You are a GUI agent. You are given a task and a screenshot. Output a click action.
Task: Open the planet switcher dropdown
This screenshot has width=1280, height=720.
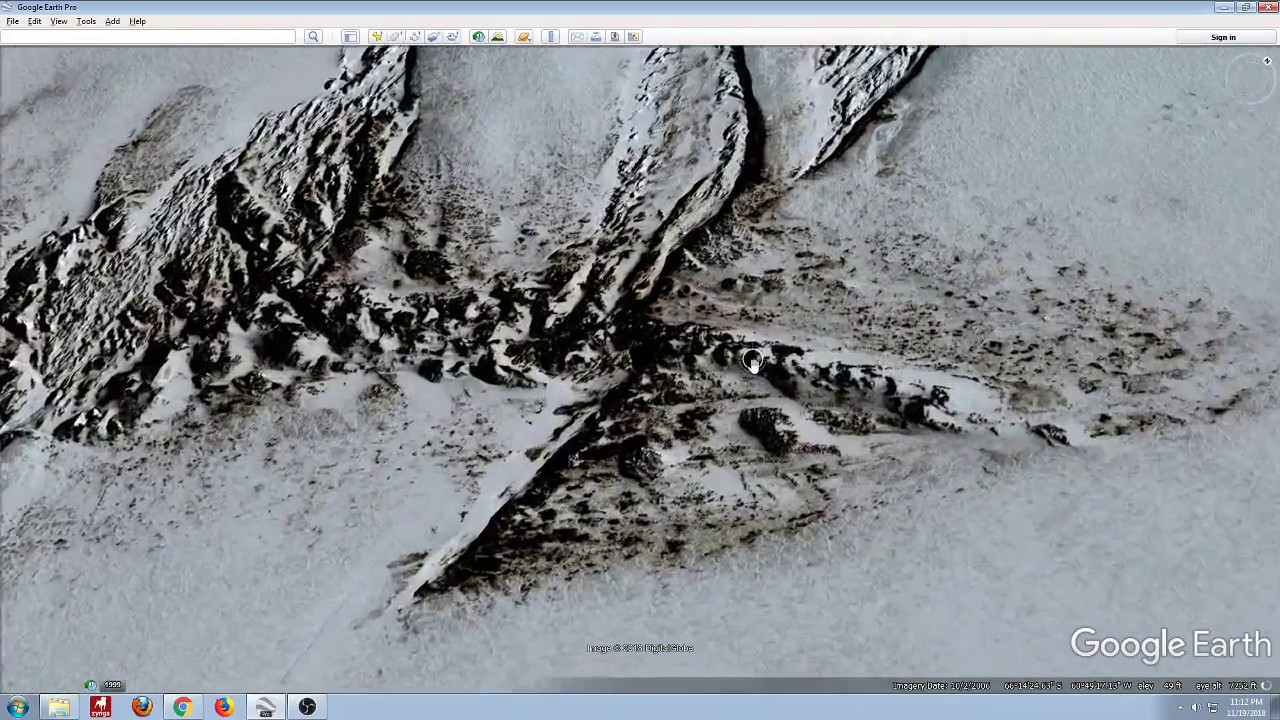click(524, 37)
